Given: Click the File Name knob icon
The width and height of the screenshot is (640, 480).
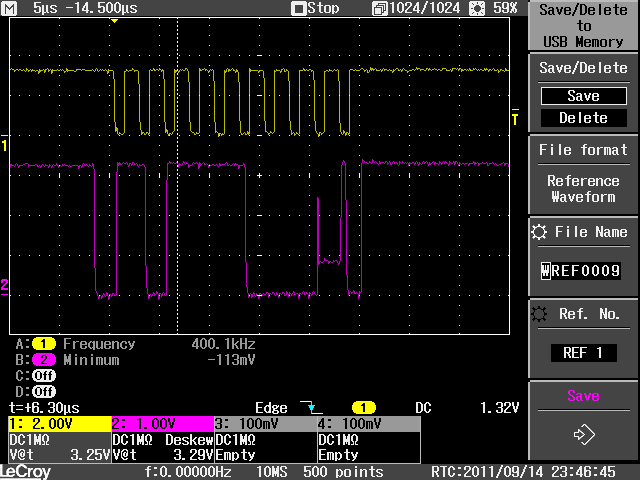Looking at the screenshot, I should click(539, 232).
